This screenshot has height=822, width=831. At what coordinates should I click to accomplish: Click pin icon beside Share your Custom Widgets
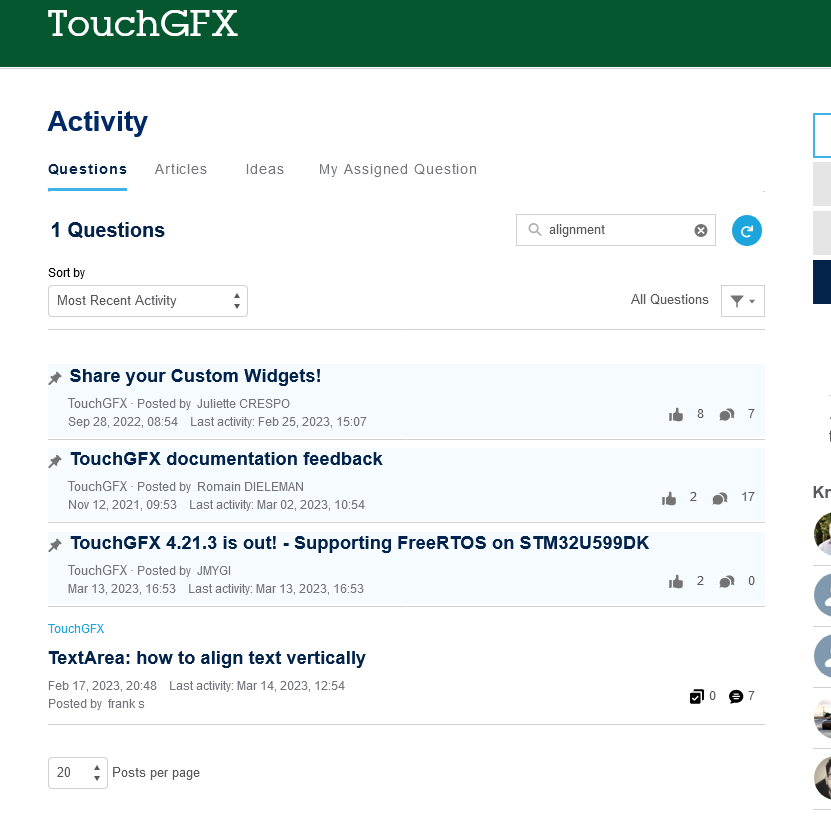pyautogui.click(x=55, y=378)
